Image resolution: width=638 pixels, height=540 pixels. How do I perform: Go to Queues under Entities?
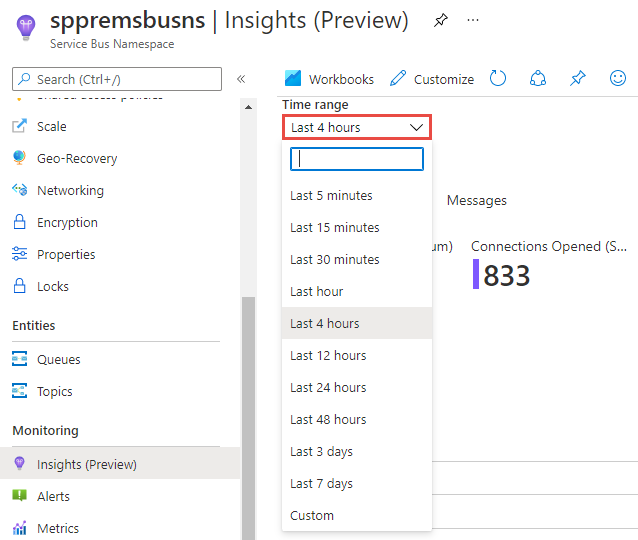pos(58,359)
